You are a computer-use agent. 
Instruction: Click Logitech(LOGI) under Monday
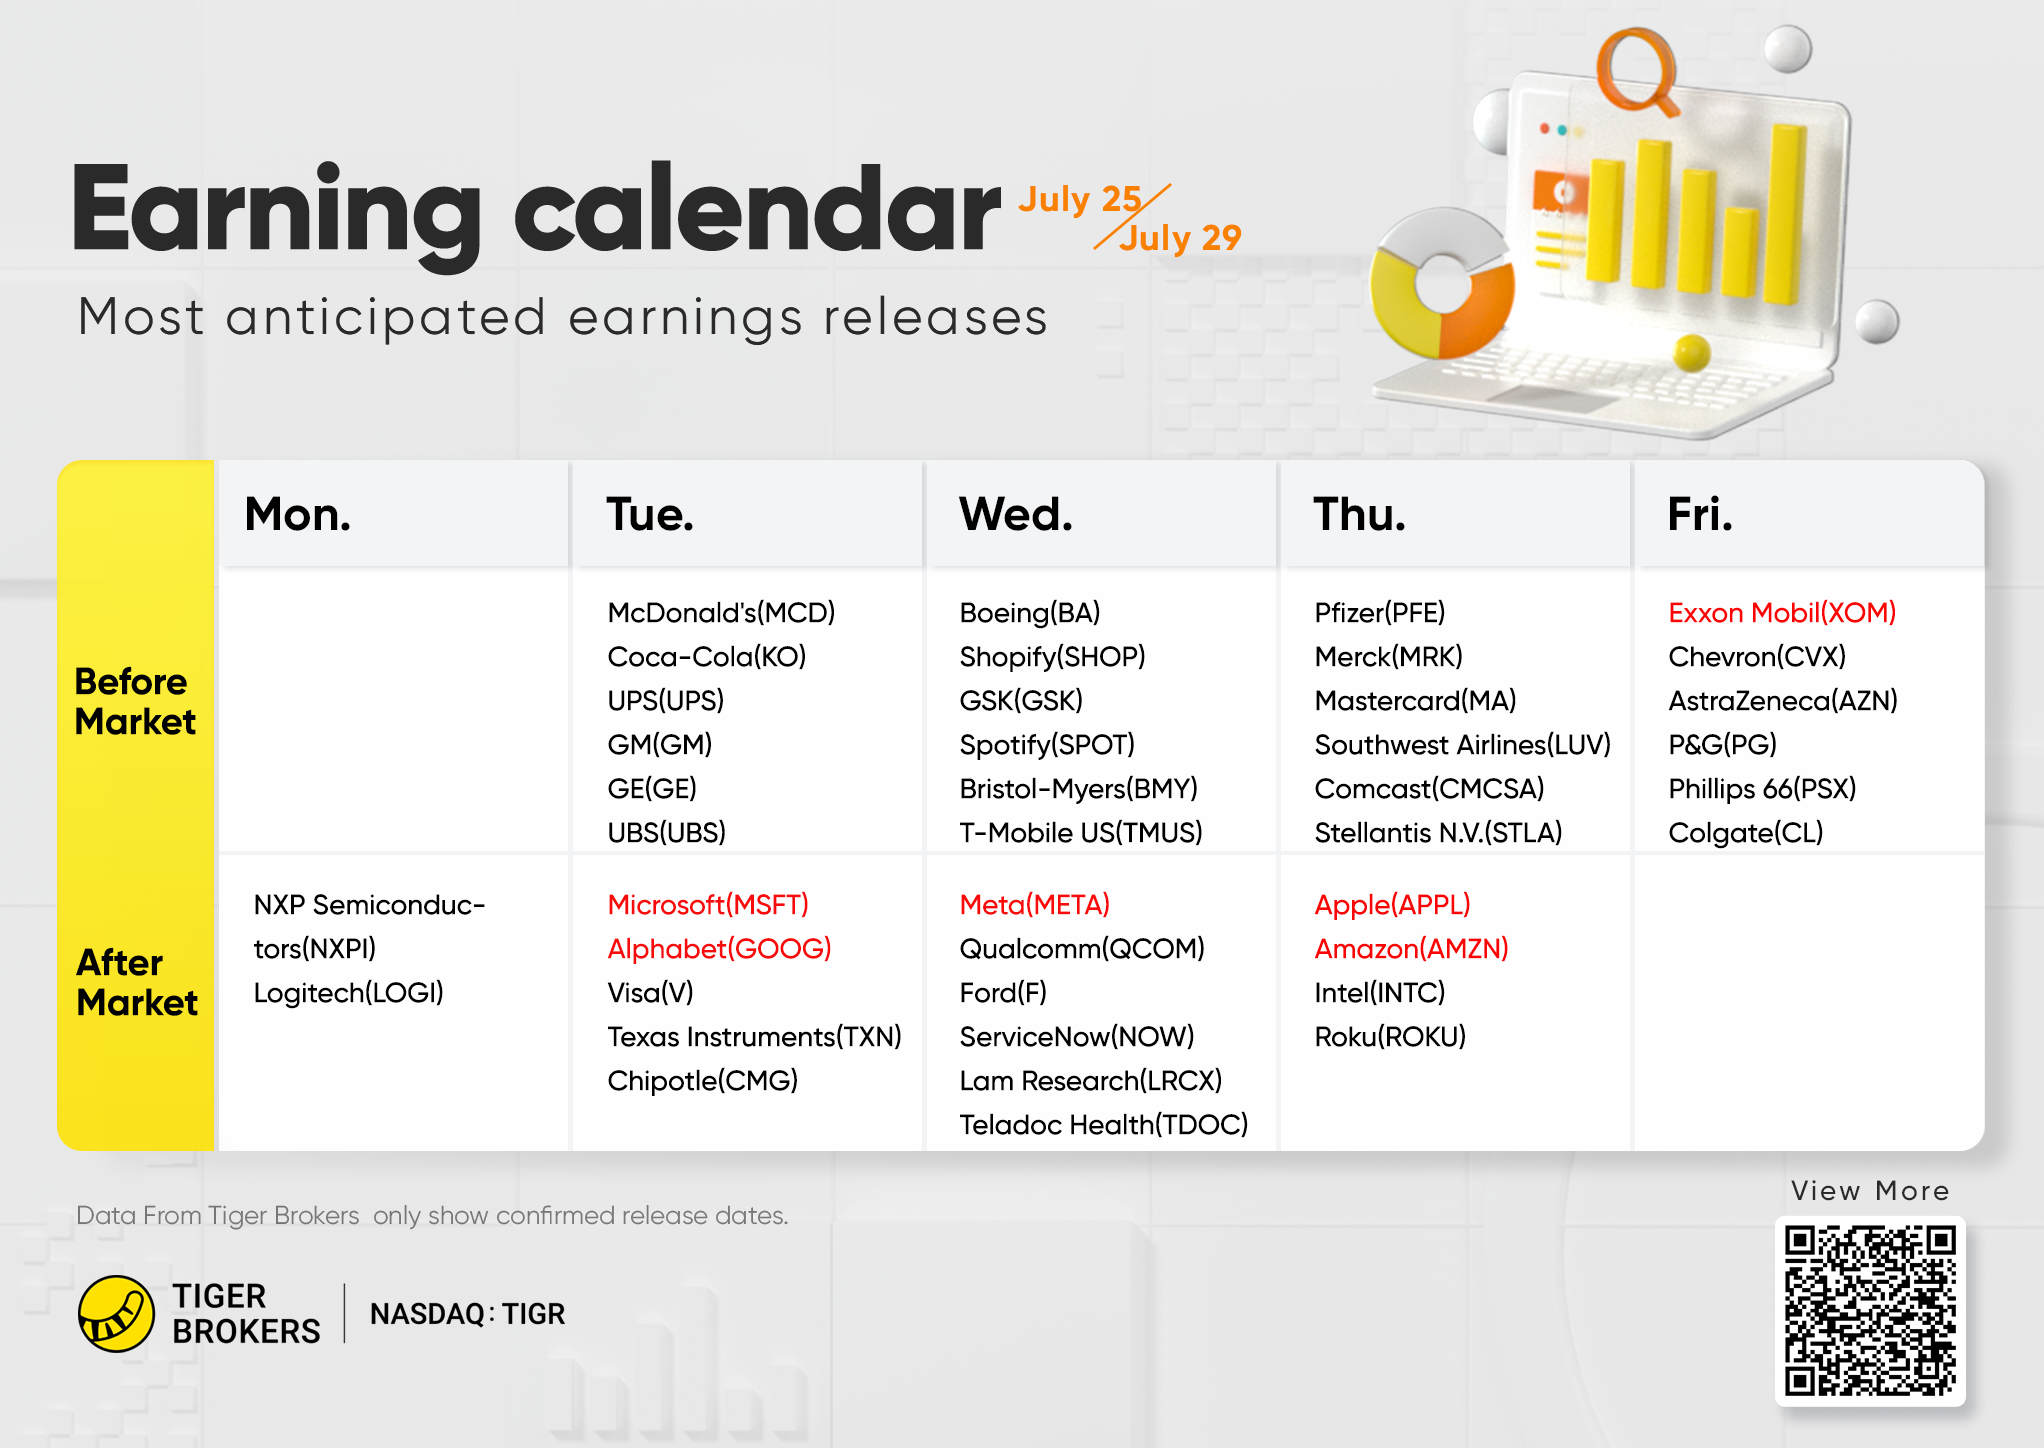pyautogui.click(x=348, y=992)
